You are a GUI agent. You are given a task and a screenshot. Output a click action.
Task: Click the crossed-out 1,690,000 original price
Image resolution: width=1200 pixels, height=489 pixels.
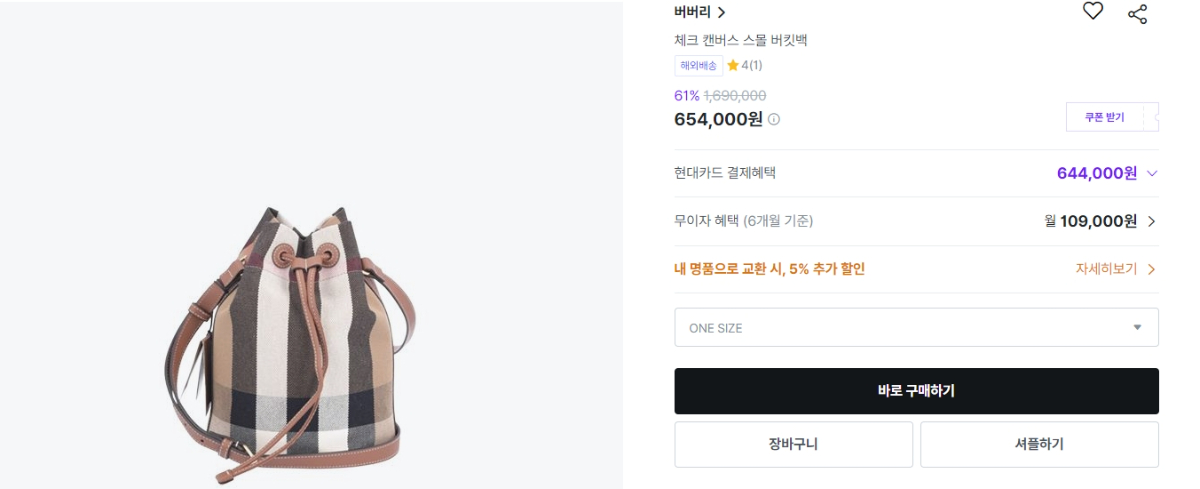point(735,96)
